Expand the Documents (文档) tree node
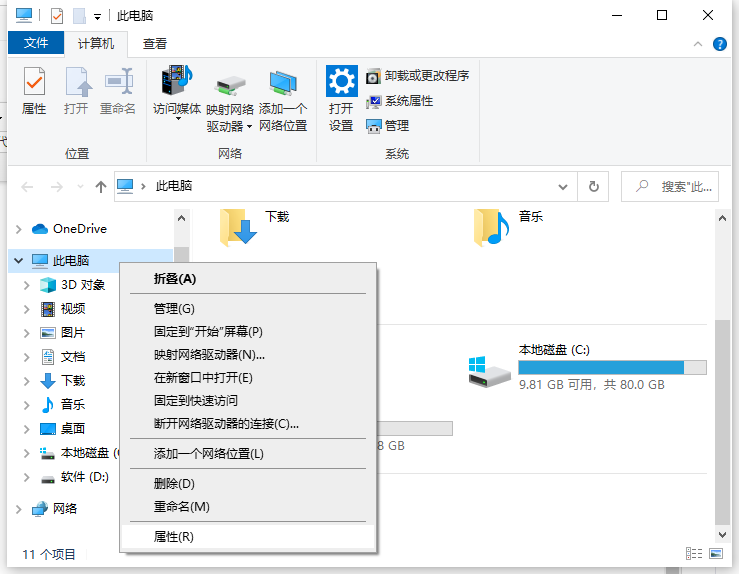Viewport: 739px width, 574px height. (26, 357)
